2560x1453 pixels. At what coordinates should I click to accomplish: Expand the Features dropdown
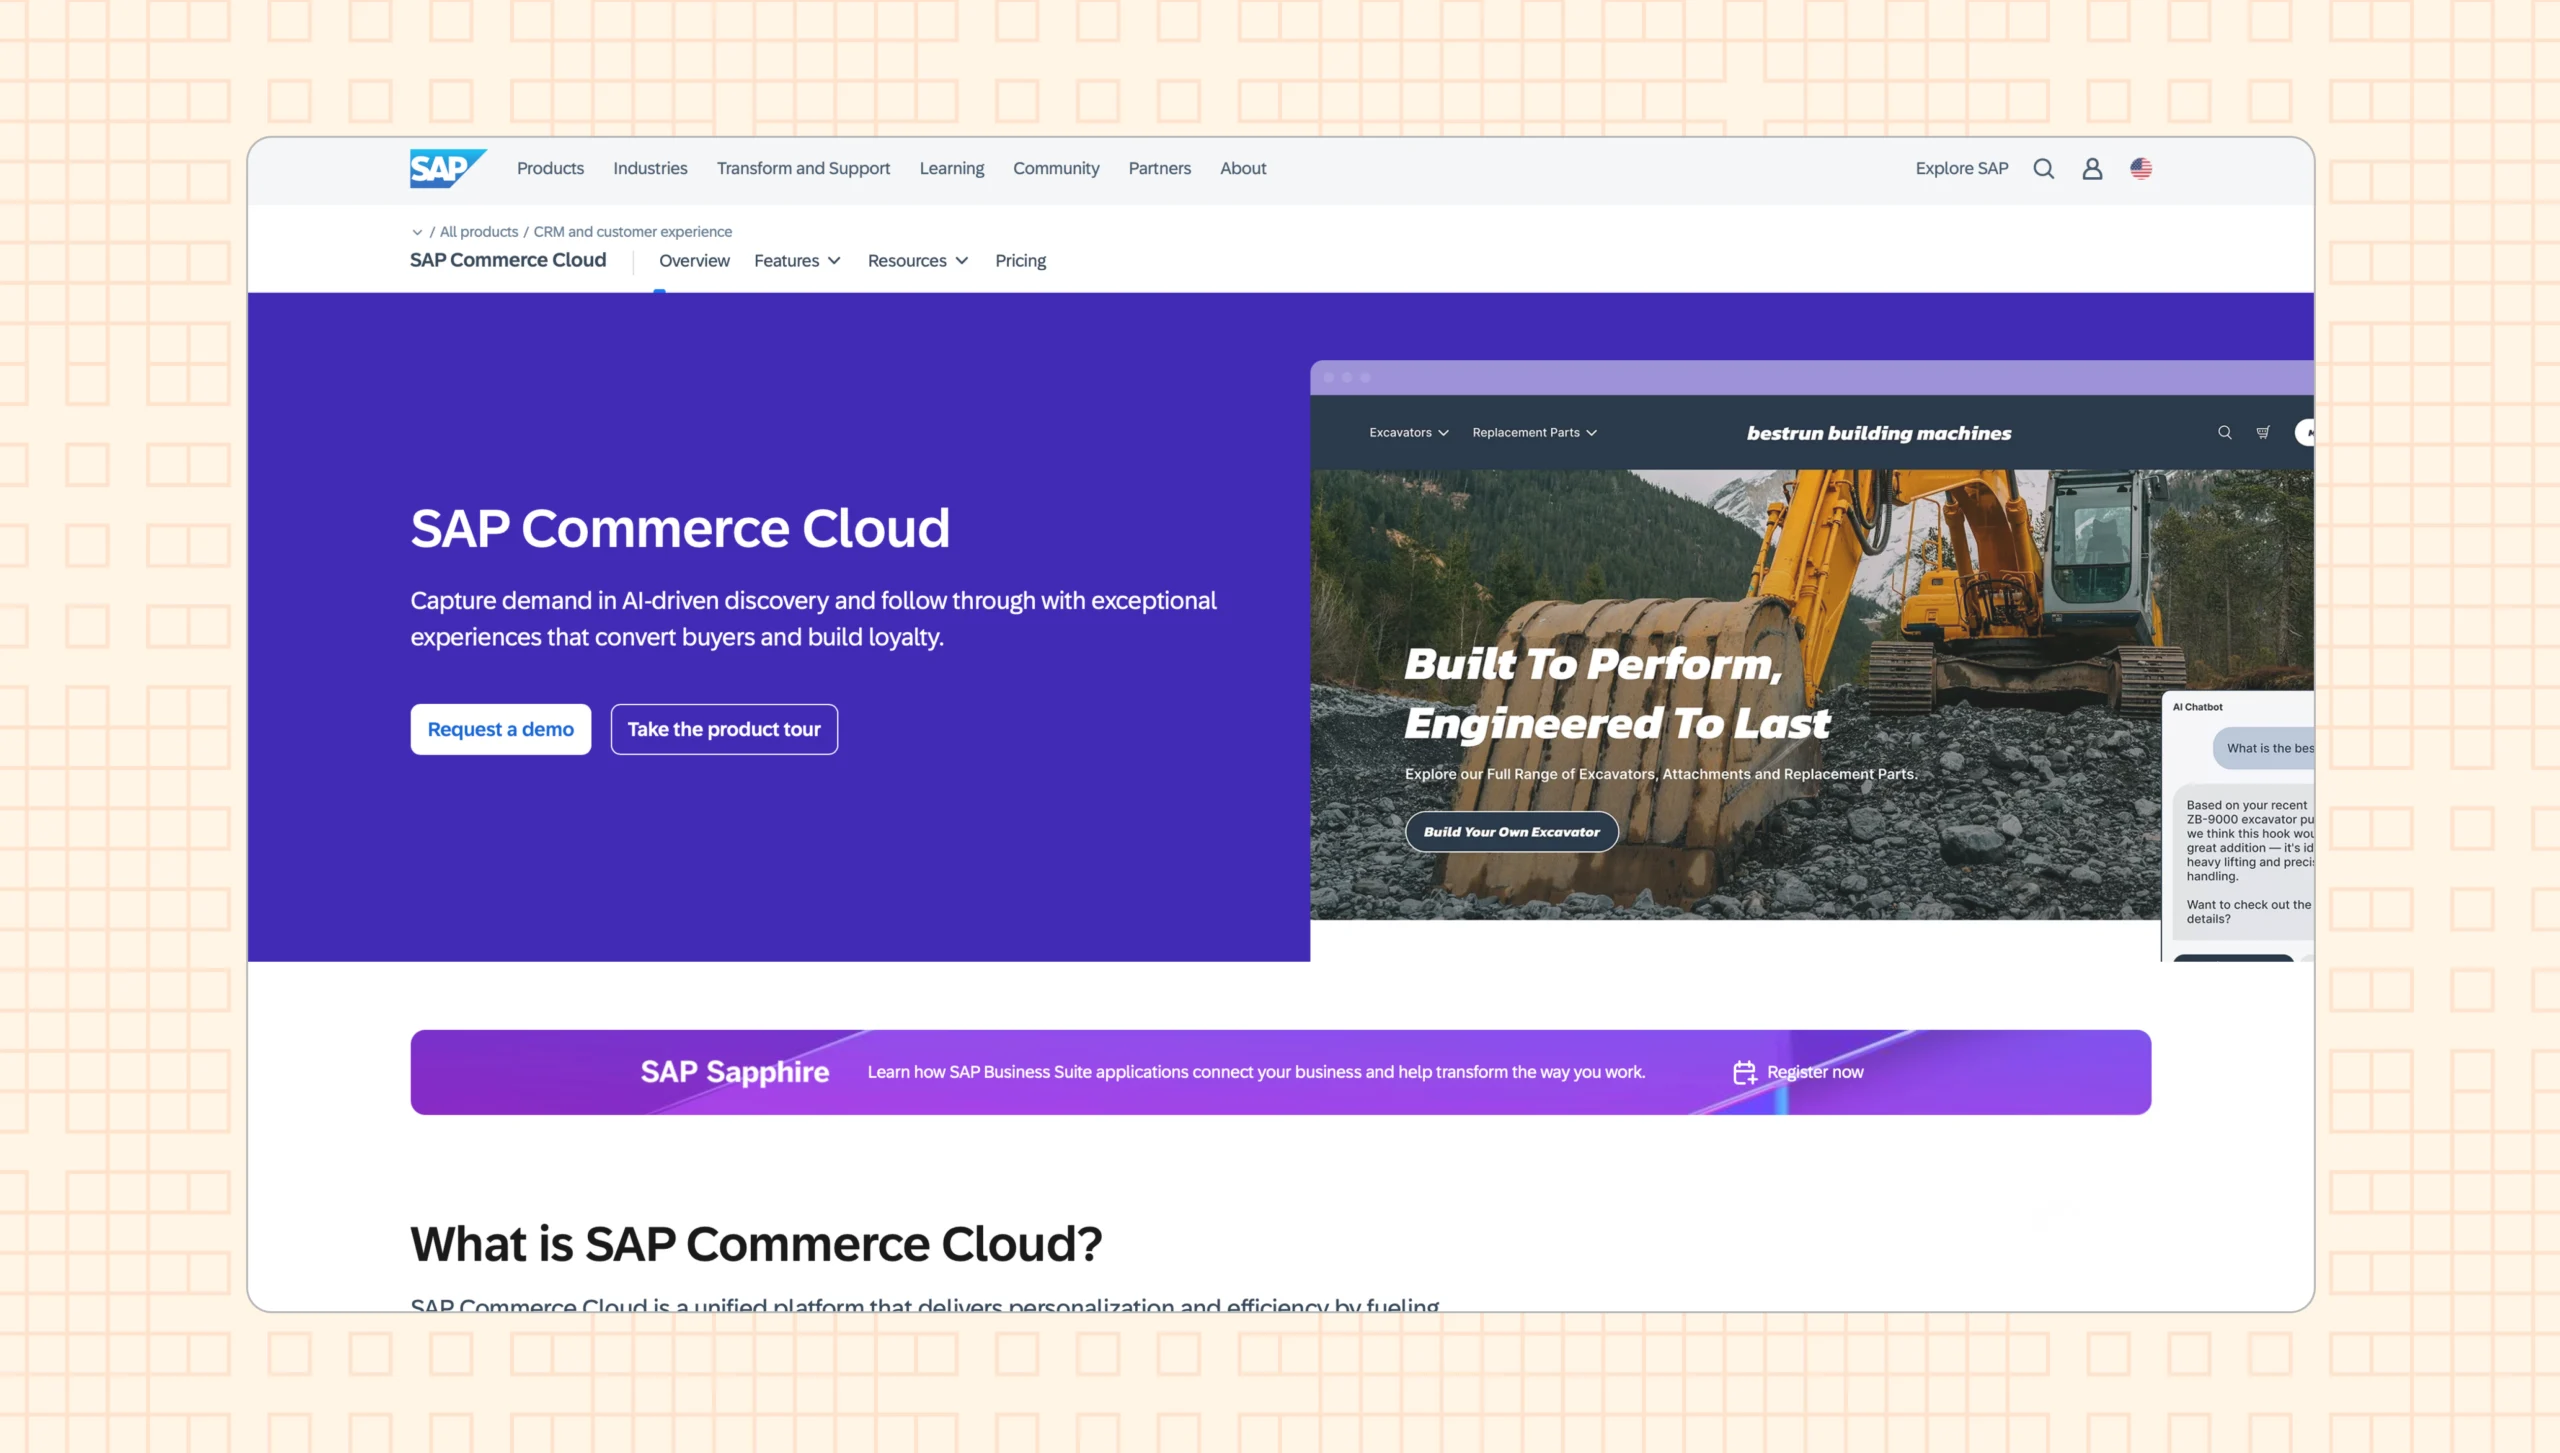(797, 261)
